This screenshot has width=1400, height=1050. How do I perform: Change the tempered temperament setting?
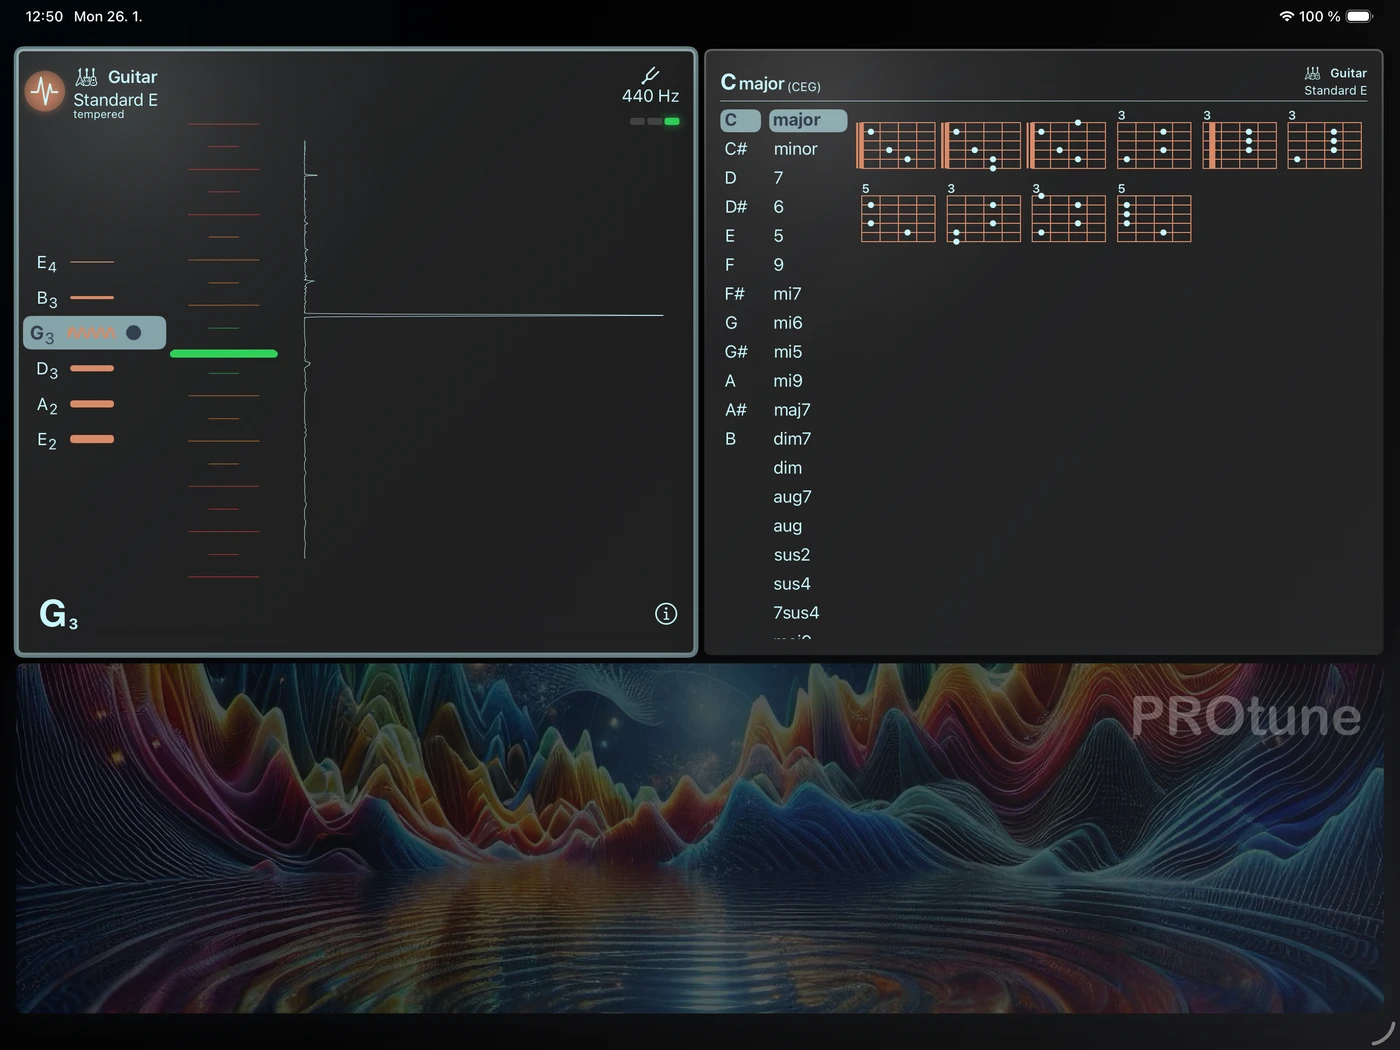(x=99, y=115)
